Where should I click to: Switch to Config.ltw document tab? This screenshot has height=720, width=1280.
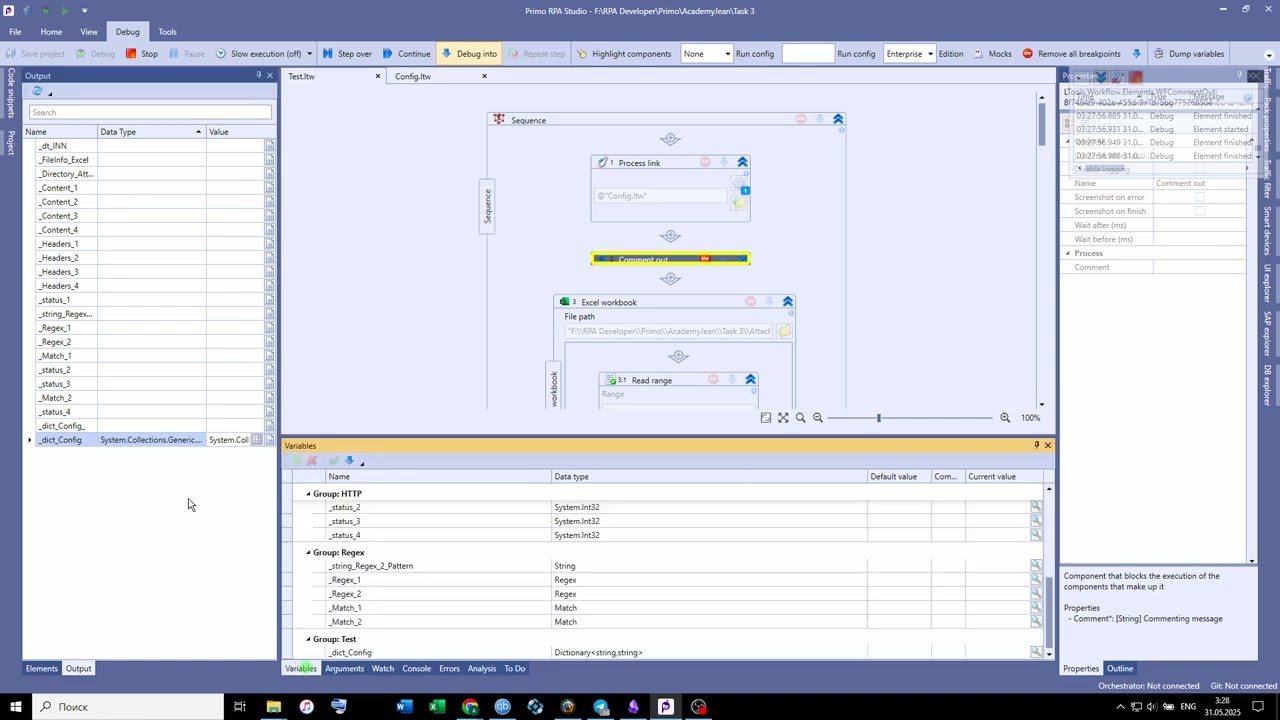tap(413, 76)
